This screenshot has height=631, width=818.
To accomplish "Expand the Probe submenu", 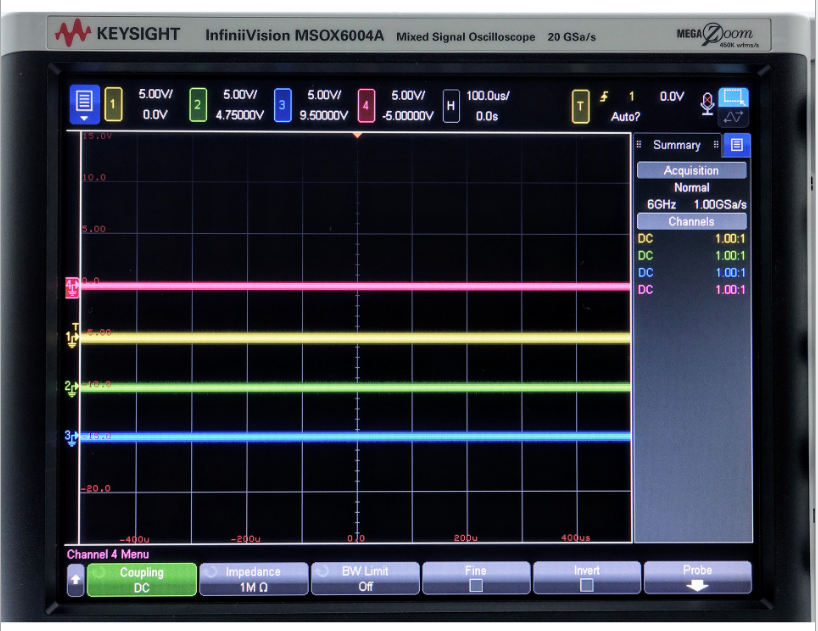I will [x=697, y=578].
